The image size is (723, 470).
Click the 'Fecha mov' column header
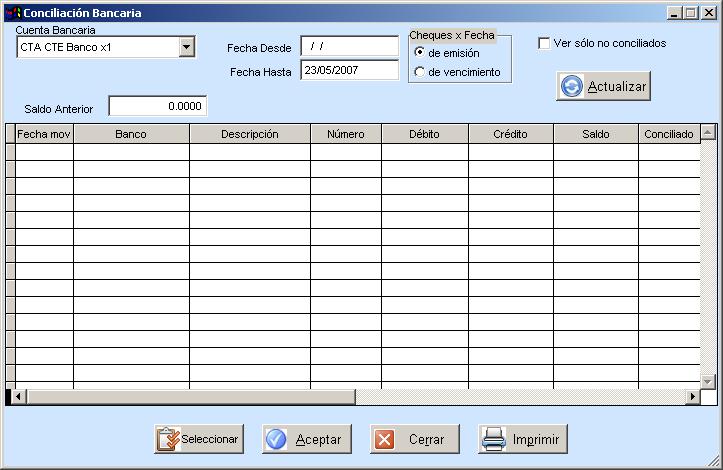click(44, 134)
